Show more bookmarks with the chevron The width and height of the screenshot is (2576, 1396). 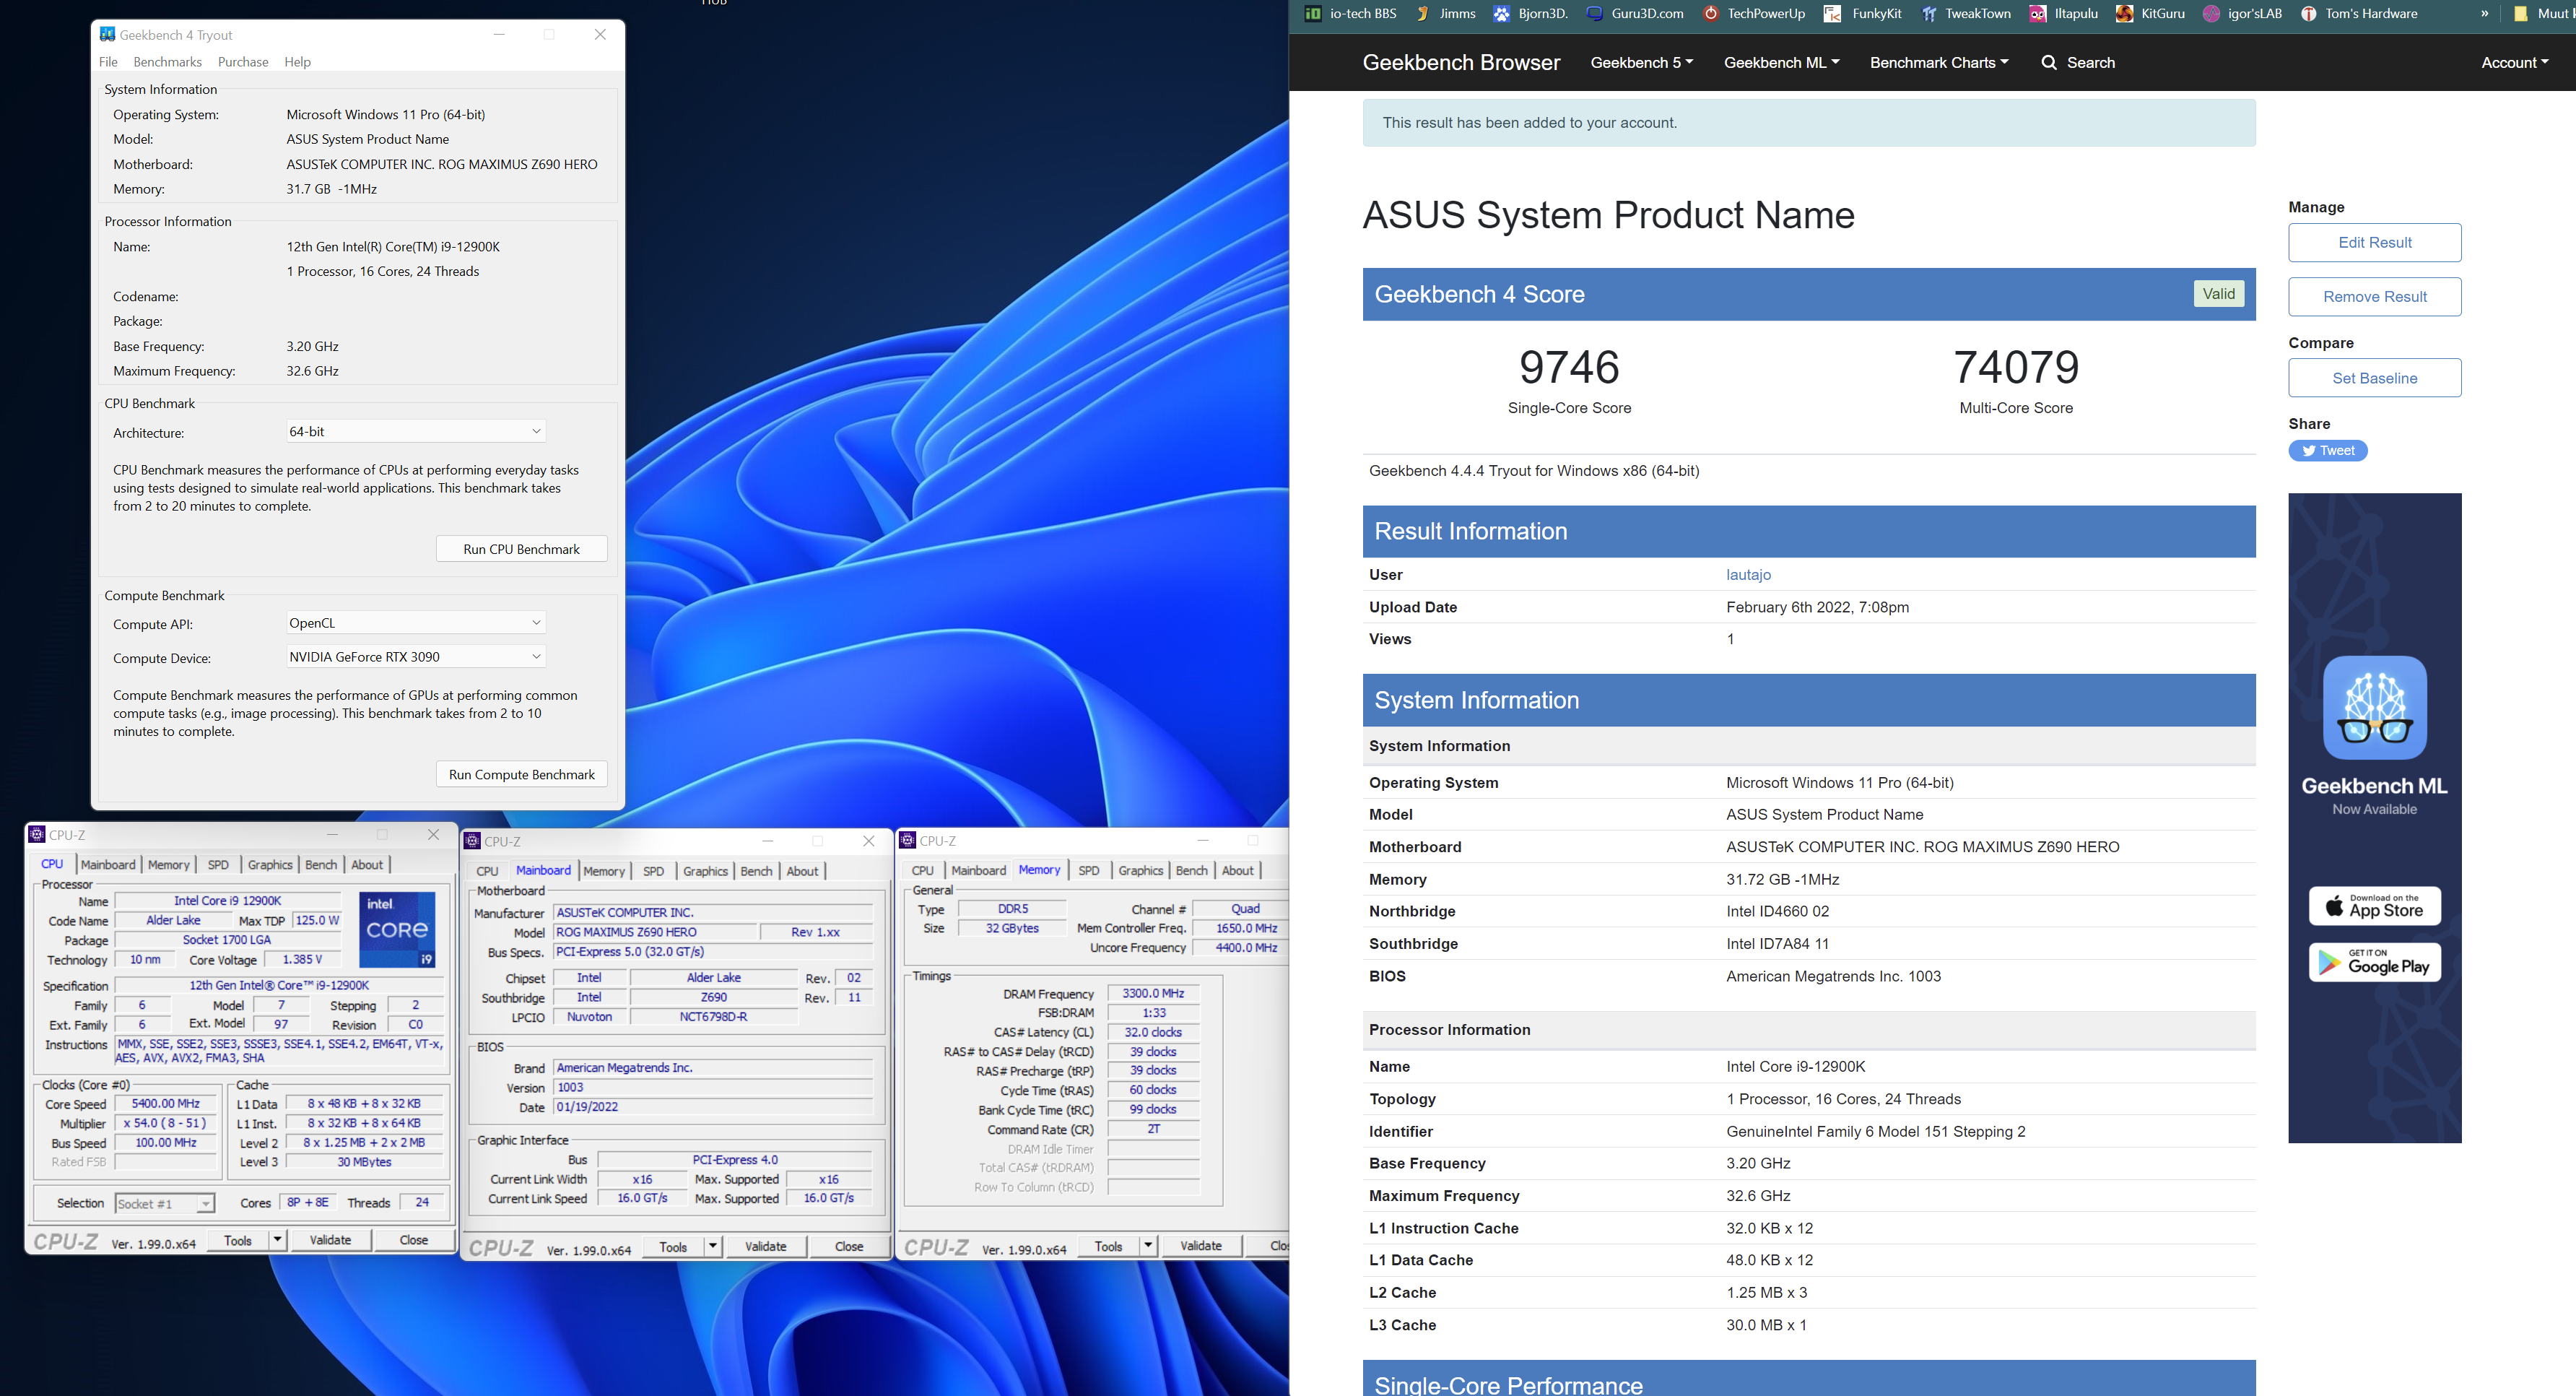pos(2484,13)
